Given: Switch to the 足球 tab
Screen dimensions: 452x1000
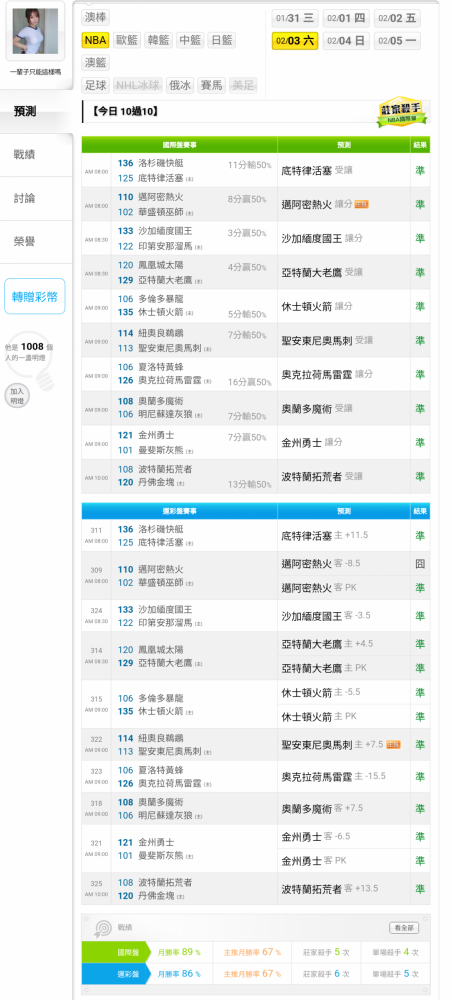Looking at the screenshot, I should pyautogui.click(x=96, y=85).
